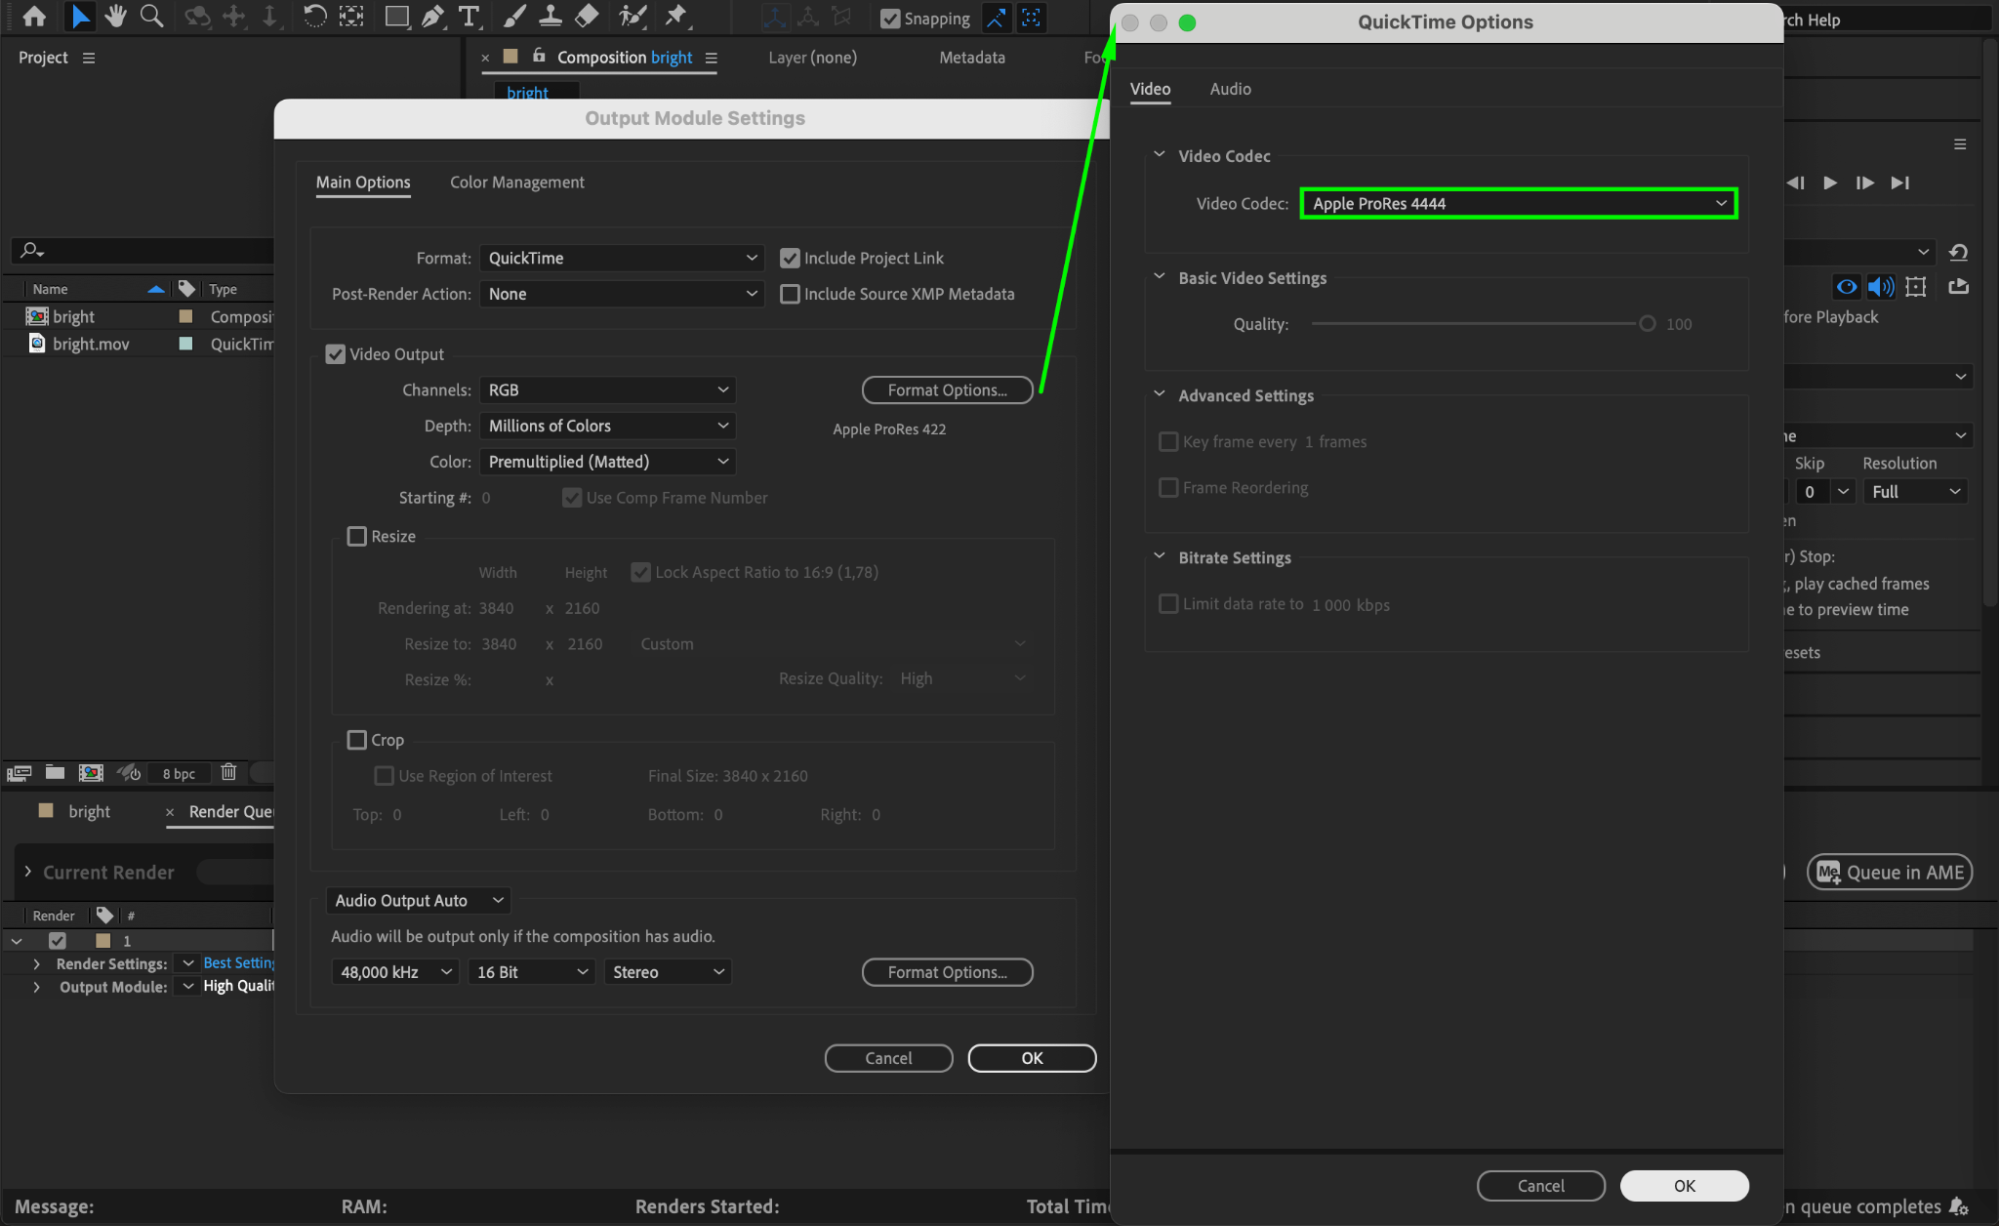Click the Quality slider handle

pyautogui.click(x=1647, y=324)
